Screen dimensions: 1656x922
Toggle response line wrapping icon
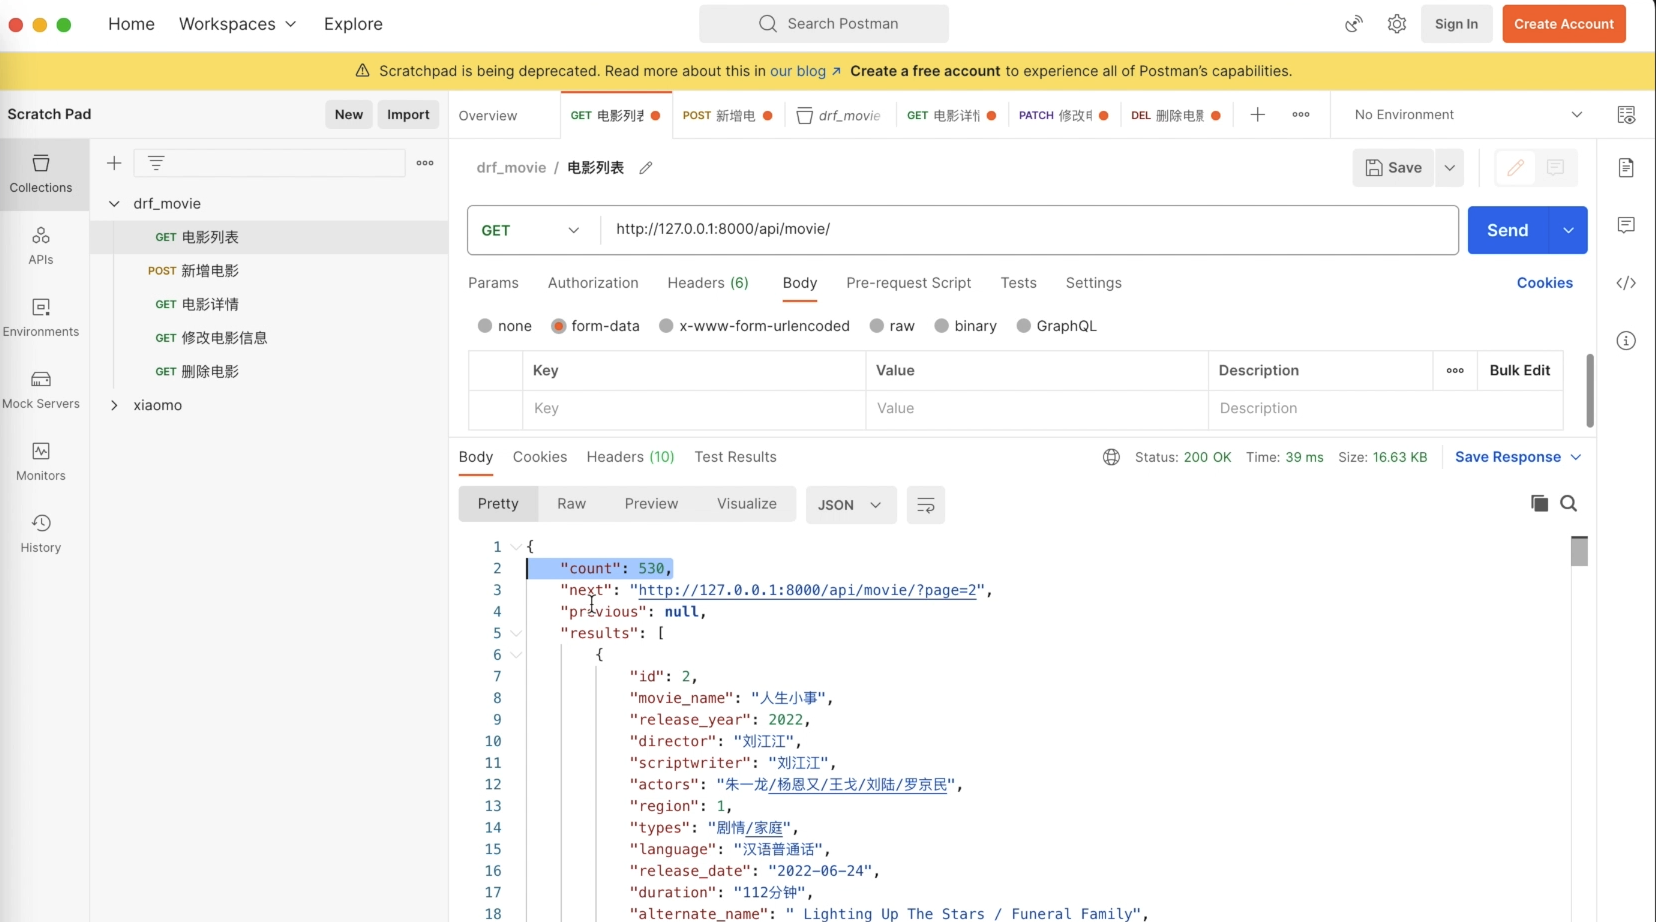[x=926, y=505]
